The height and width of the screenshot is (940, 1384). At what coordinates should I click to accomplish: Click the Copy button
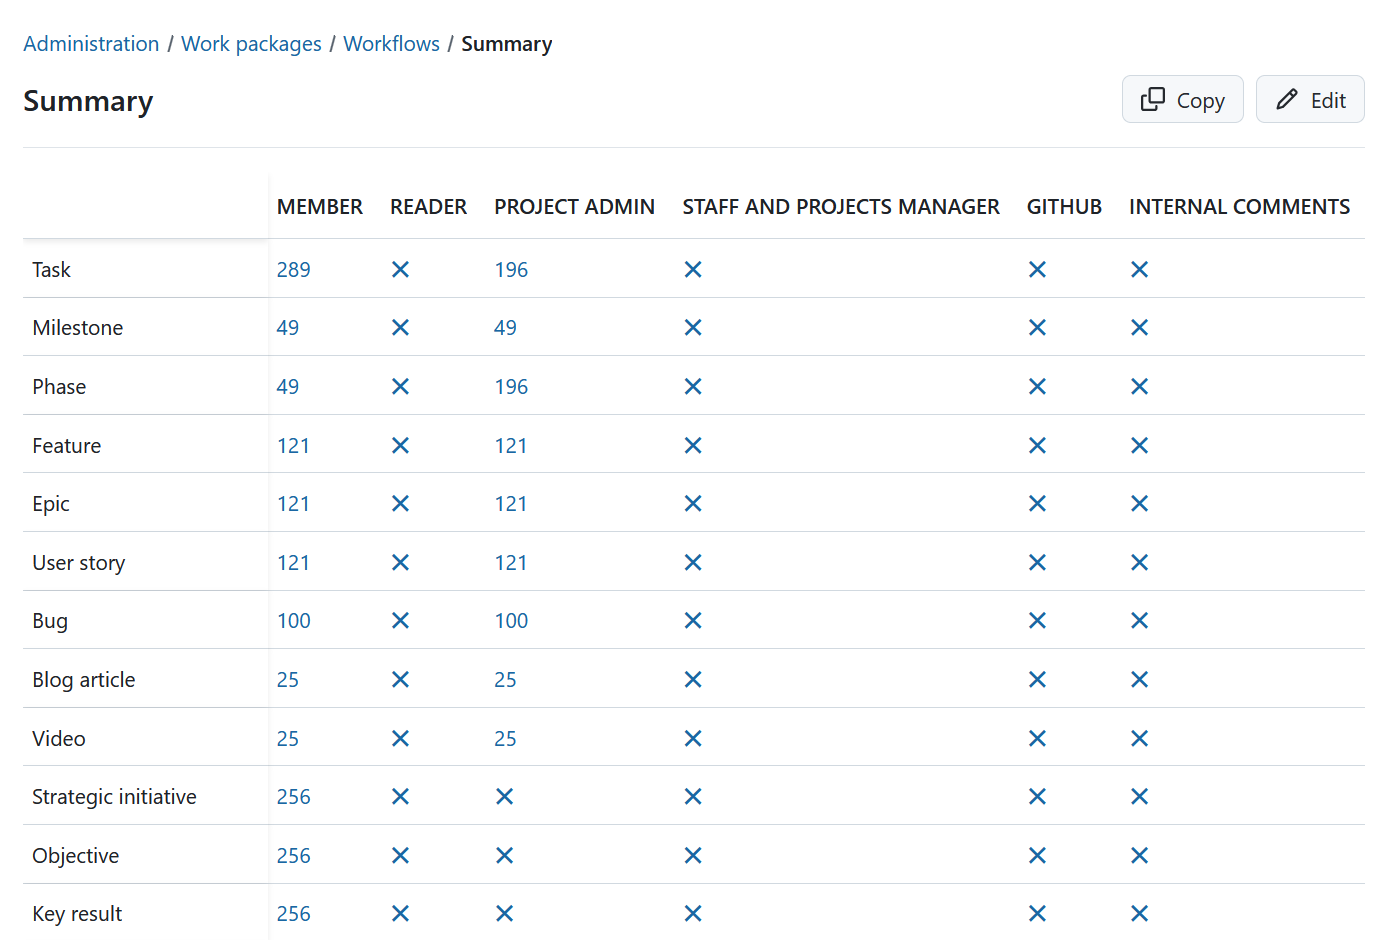click(1183, 99)
